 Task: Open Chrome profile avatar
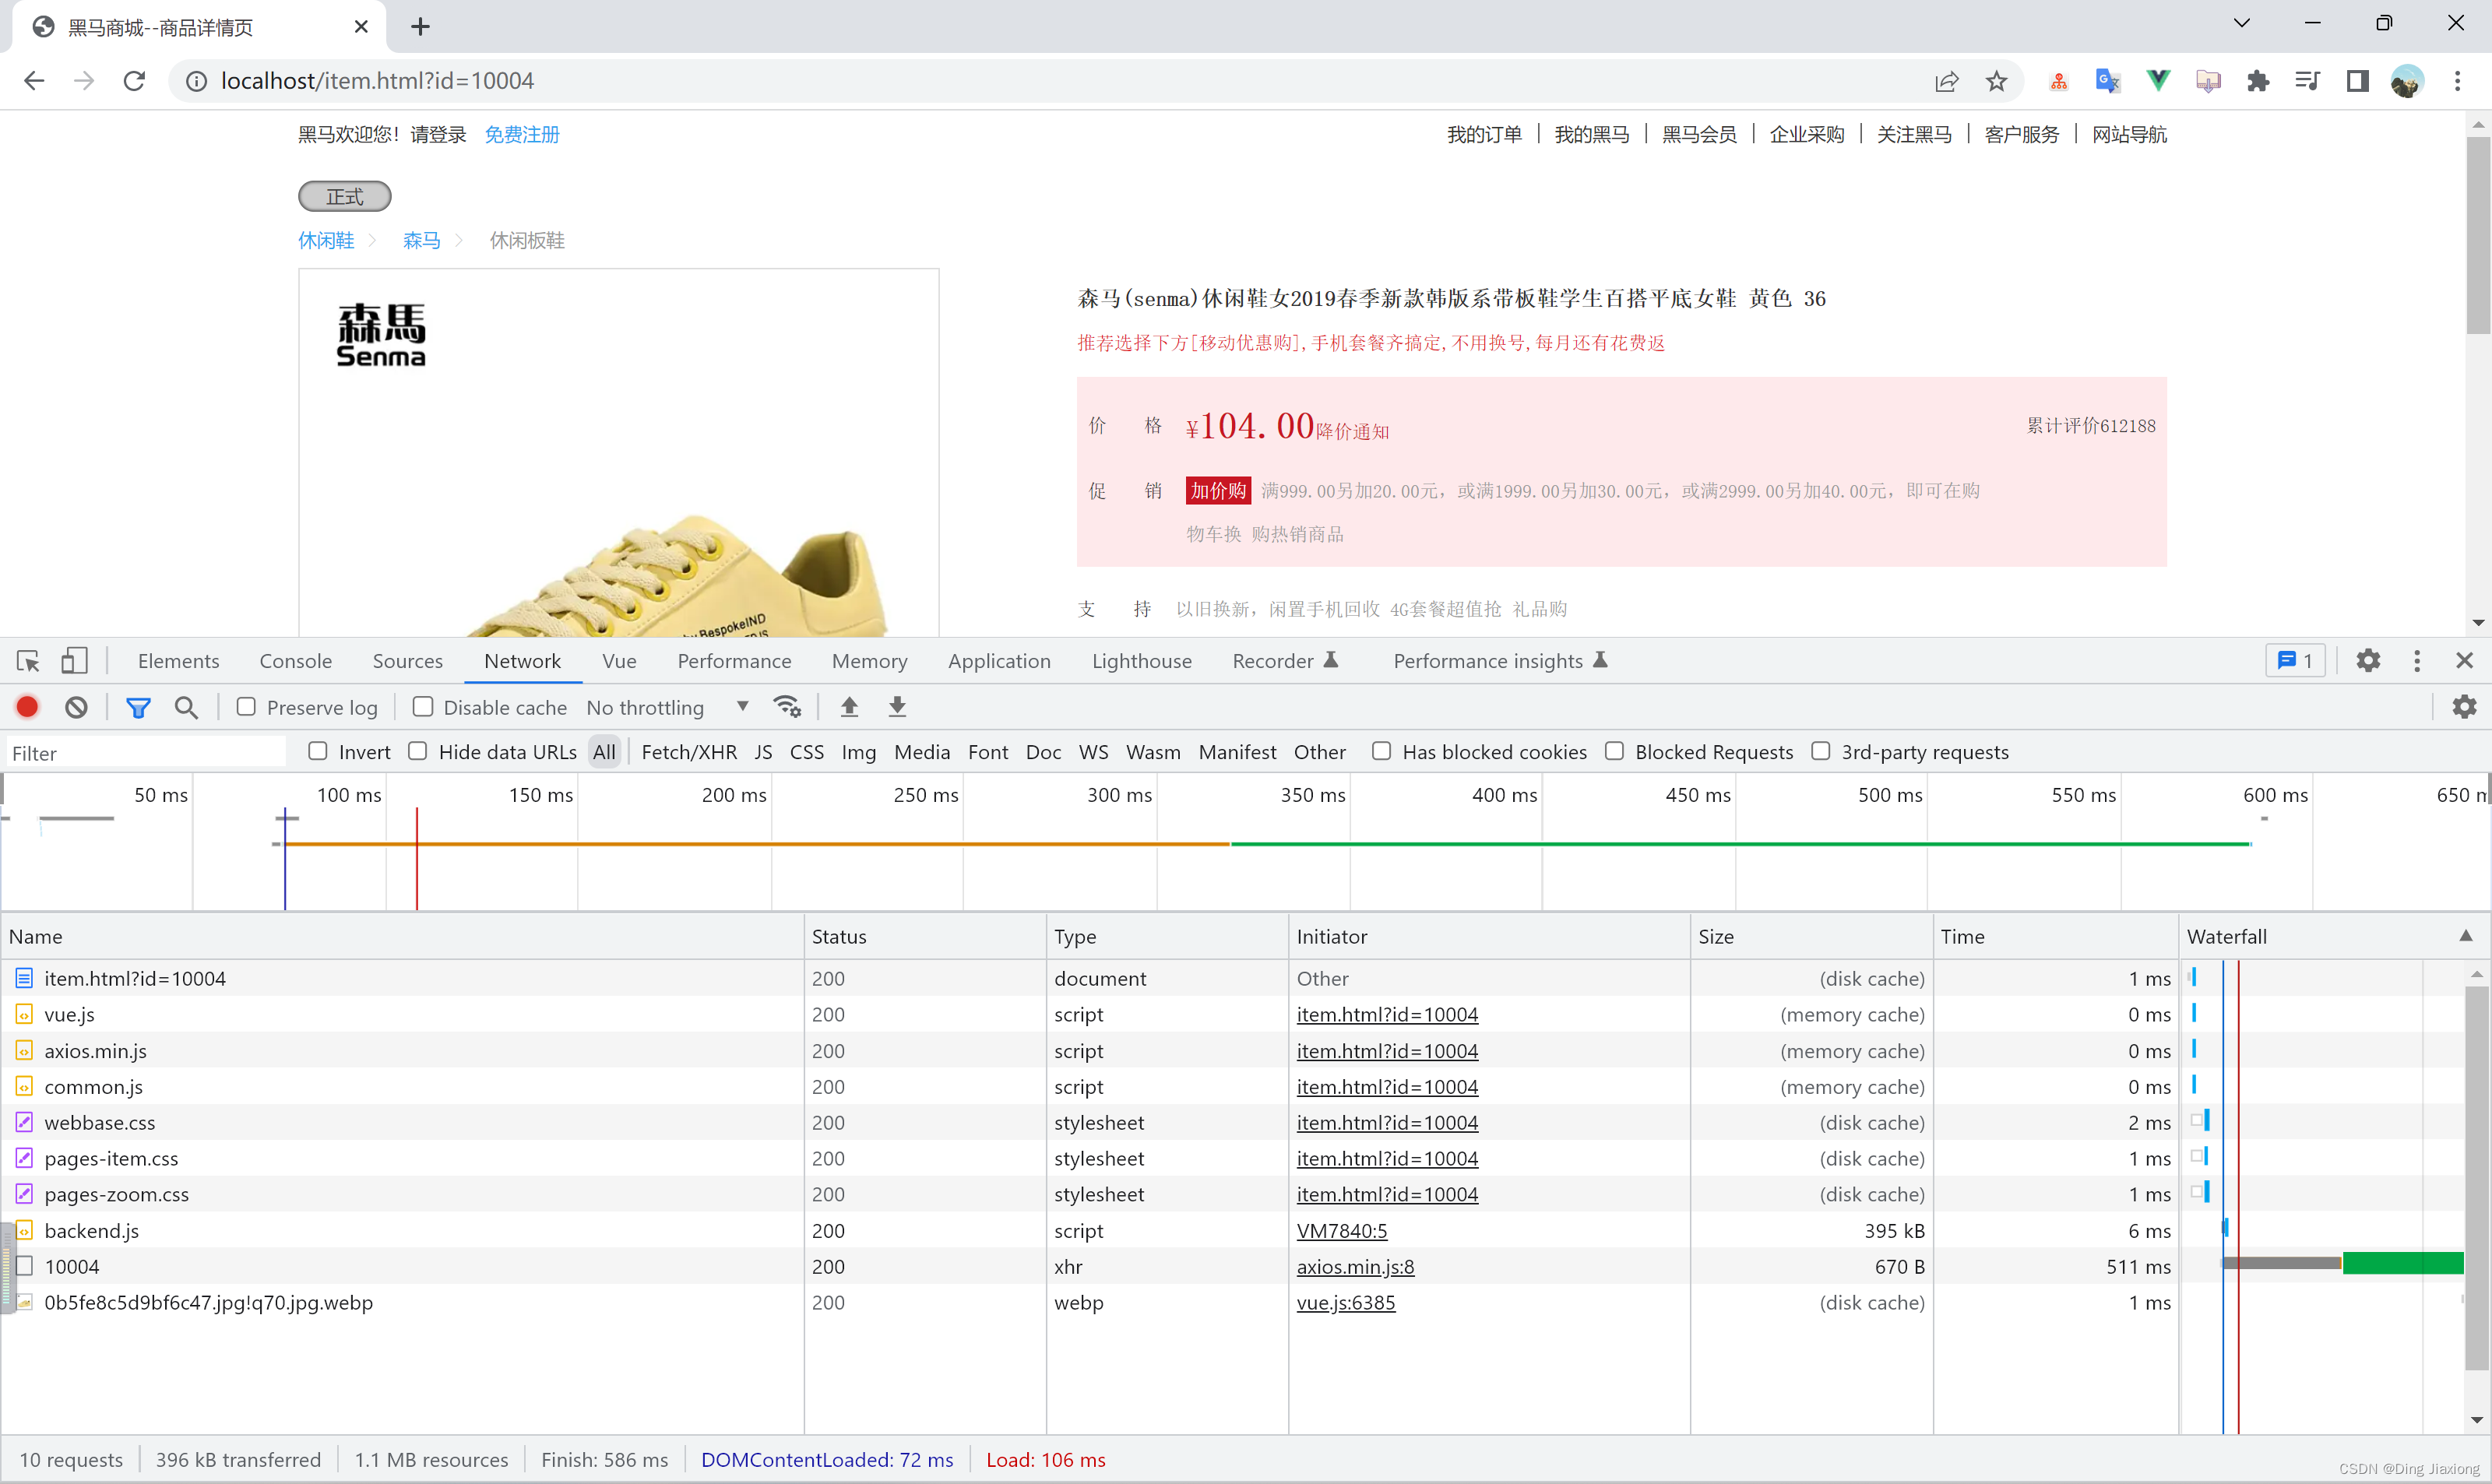coord(2407,81)
